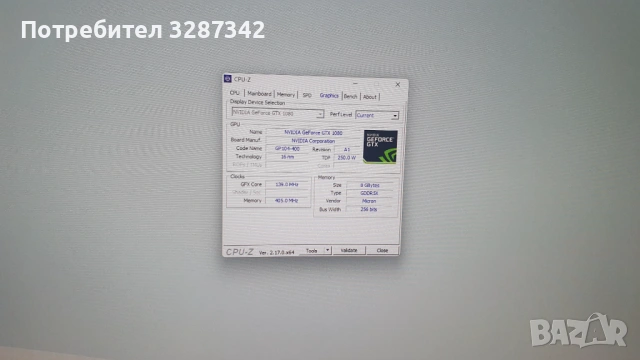
Task: Click the GFX Core clock value
Action: pyautogui.click(x=287, y=184)
